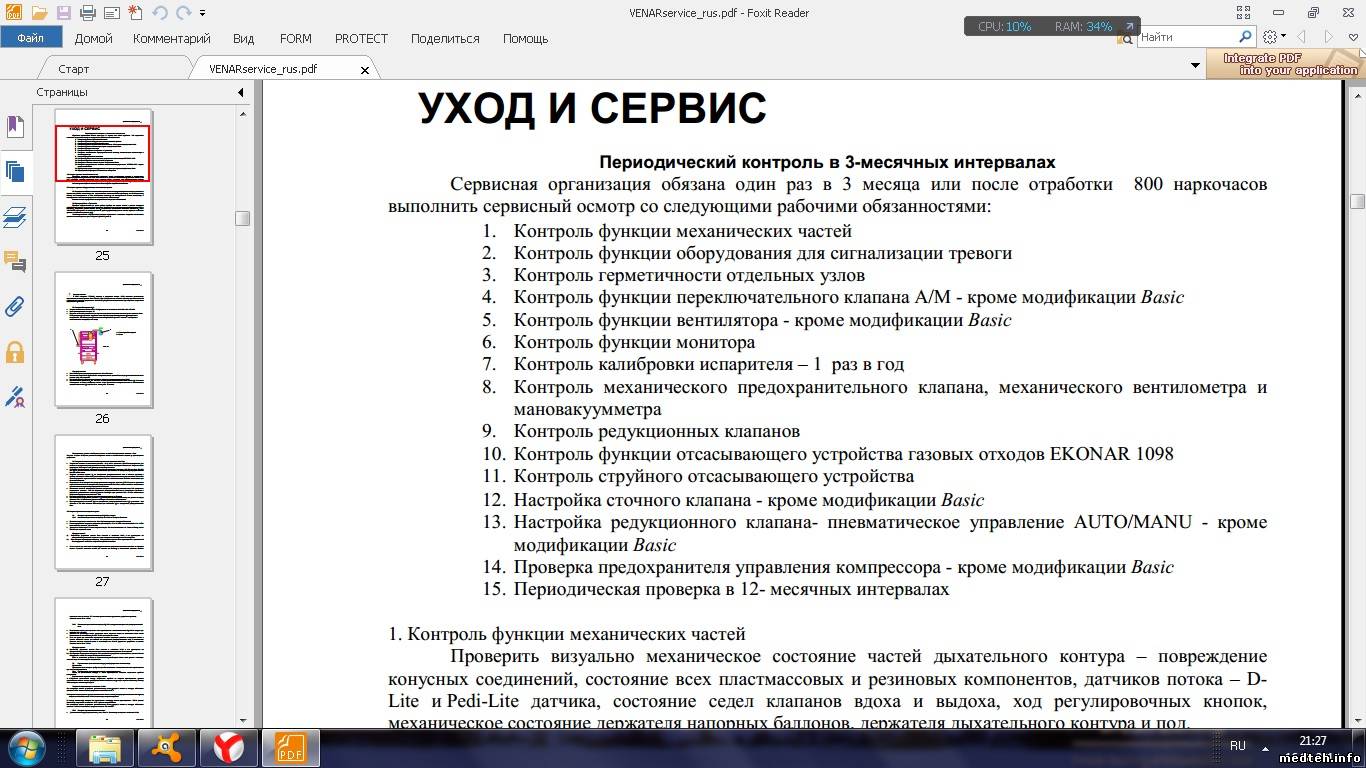Viewport: 1366px width, 768px height.
Task: Open the Layers panel icon
Action: 15,217
